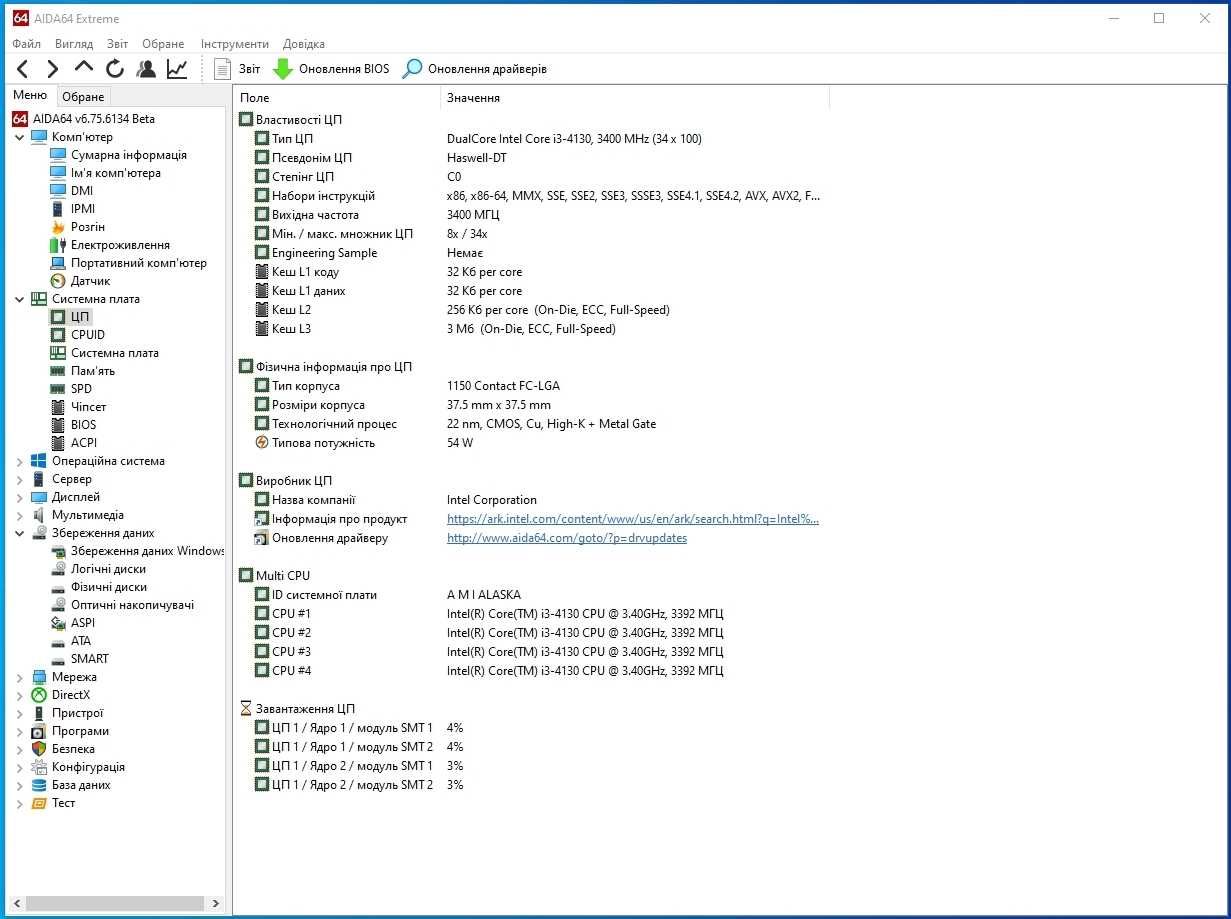Open the aida64.com driver updates link
Screen dimensions: 1231x919
pyautogui.click(x=567, y=538)
